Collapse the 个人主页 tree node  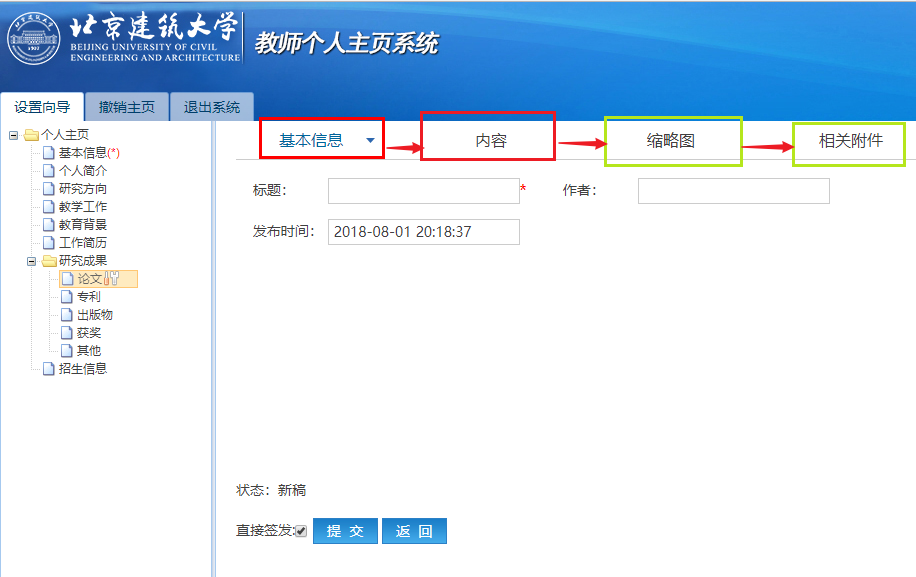pos(13,135)
